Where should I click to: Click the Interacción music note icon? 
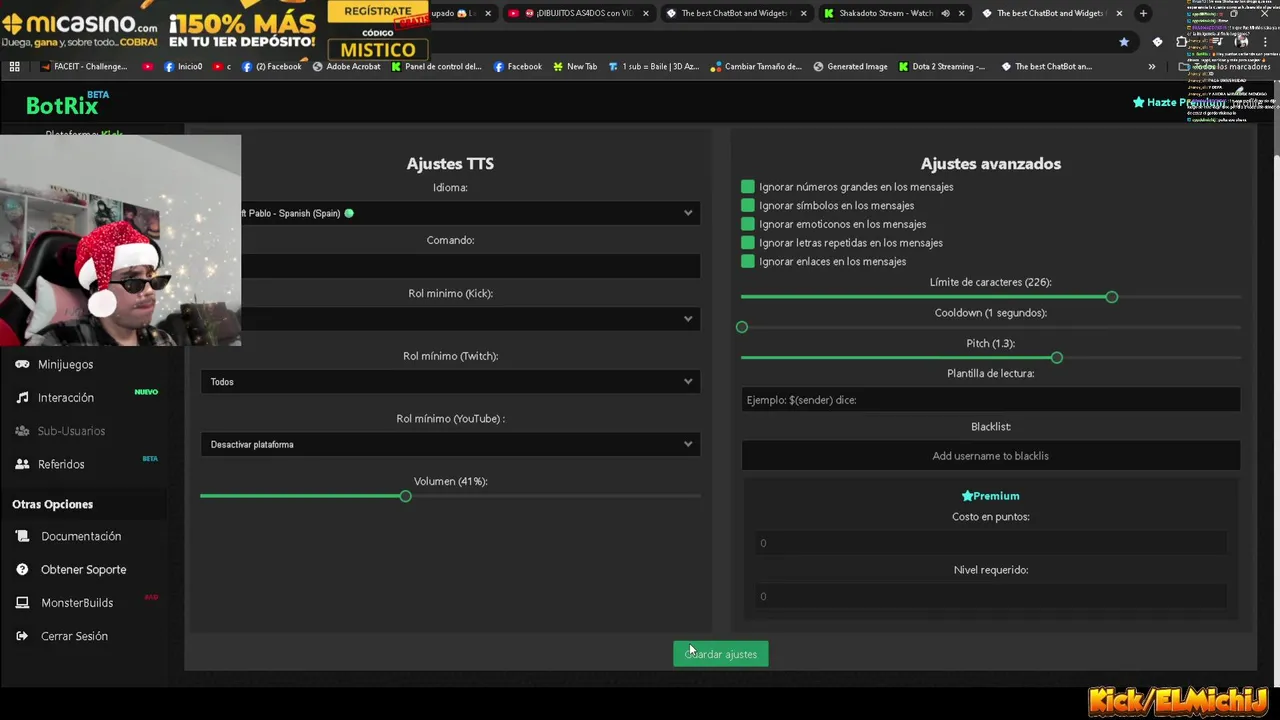pos(22,397)
